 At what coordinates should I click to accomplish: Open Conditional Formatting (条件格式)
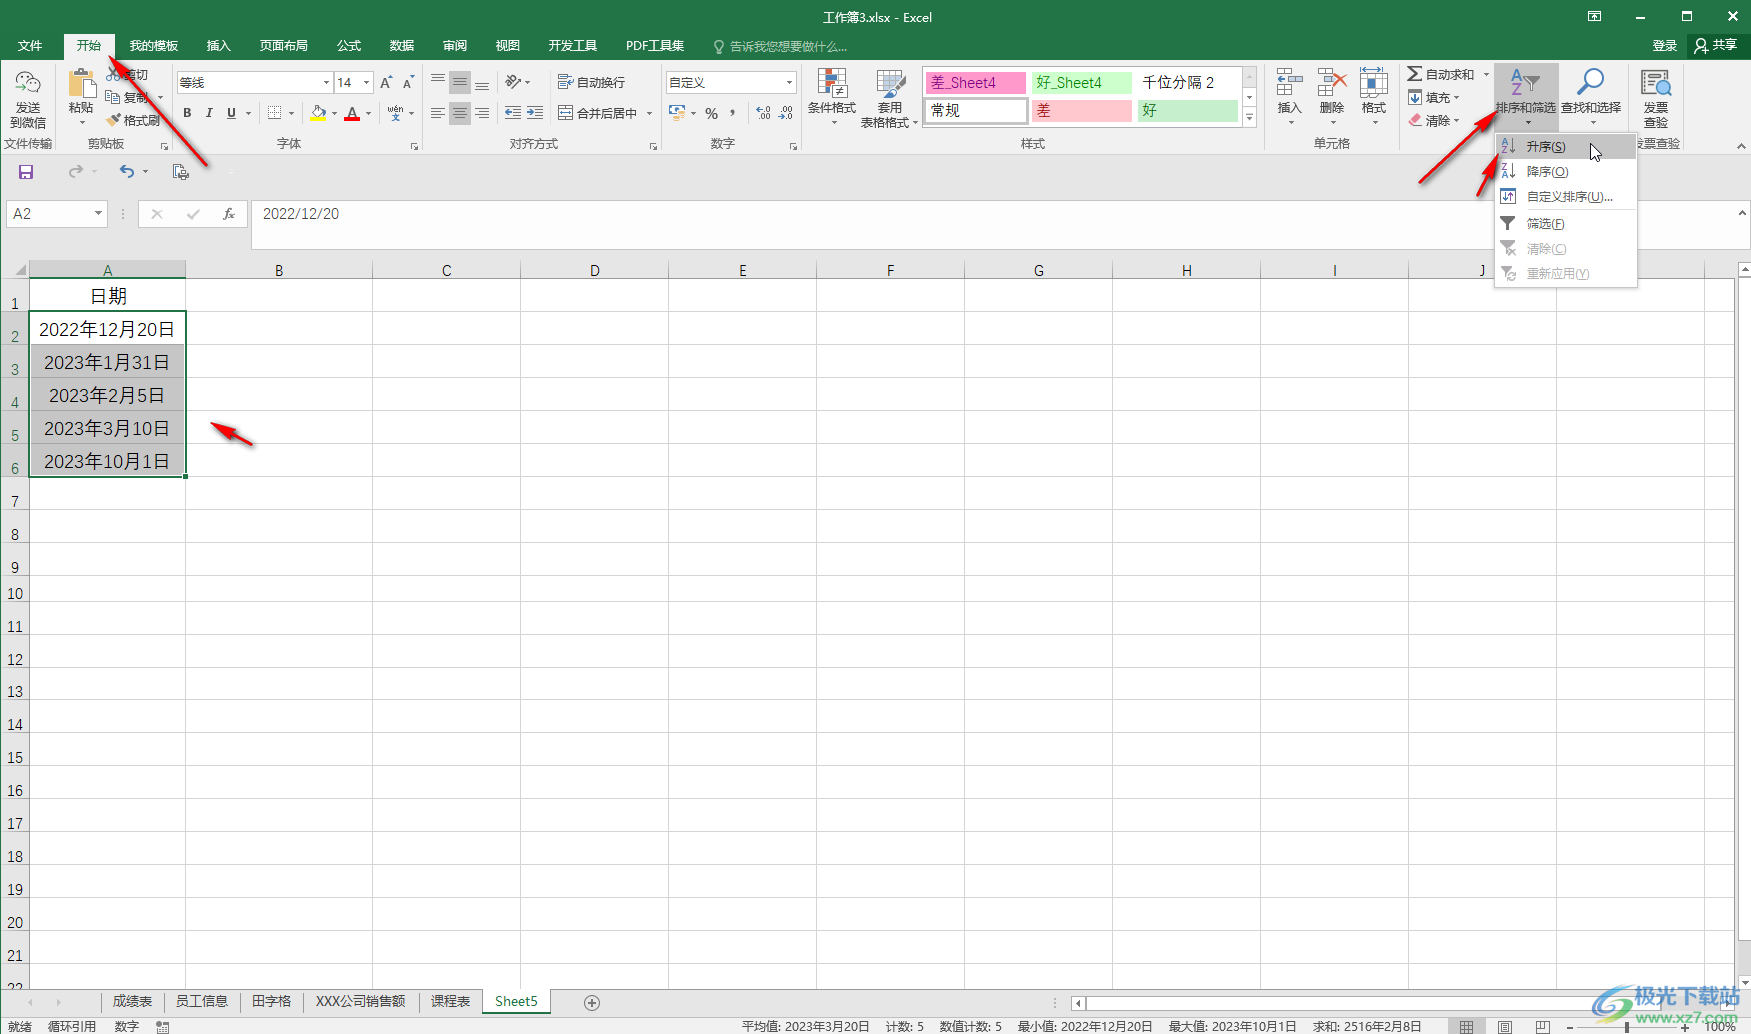(832, 97)
